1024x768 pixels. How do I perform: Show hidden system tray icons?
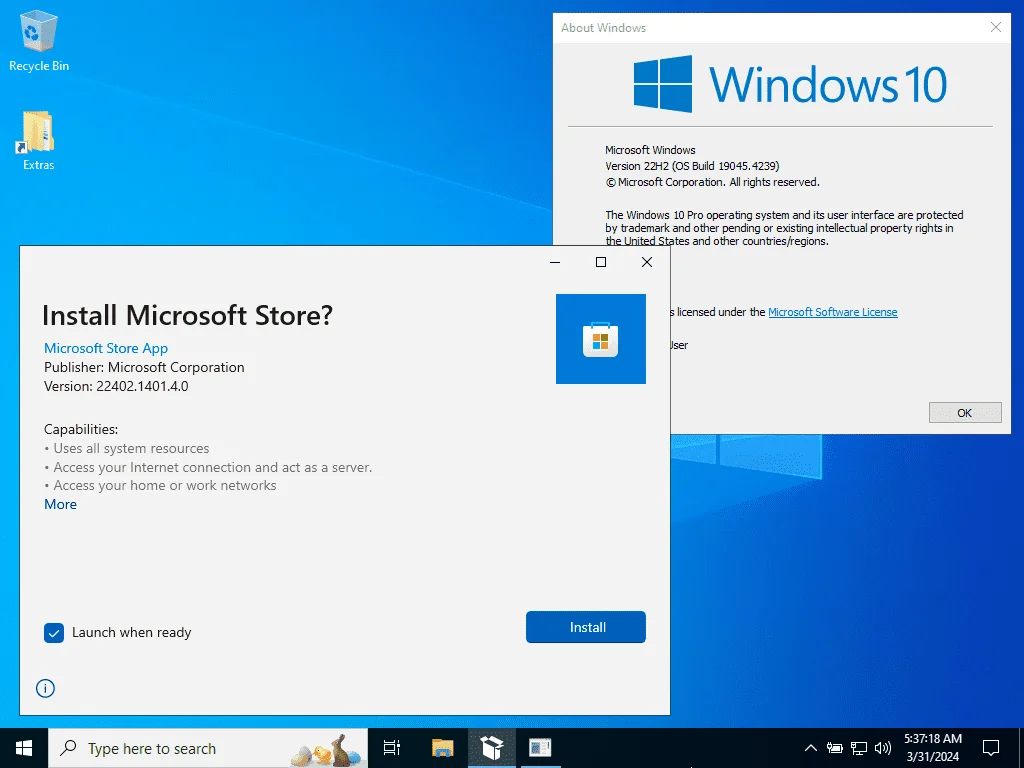810,748
